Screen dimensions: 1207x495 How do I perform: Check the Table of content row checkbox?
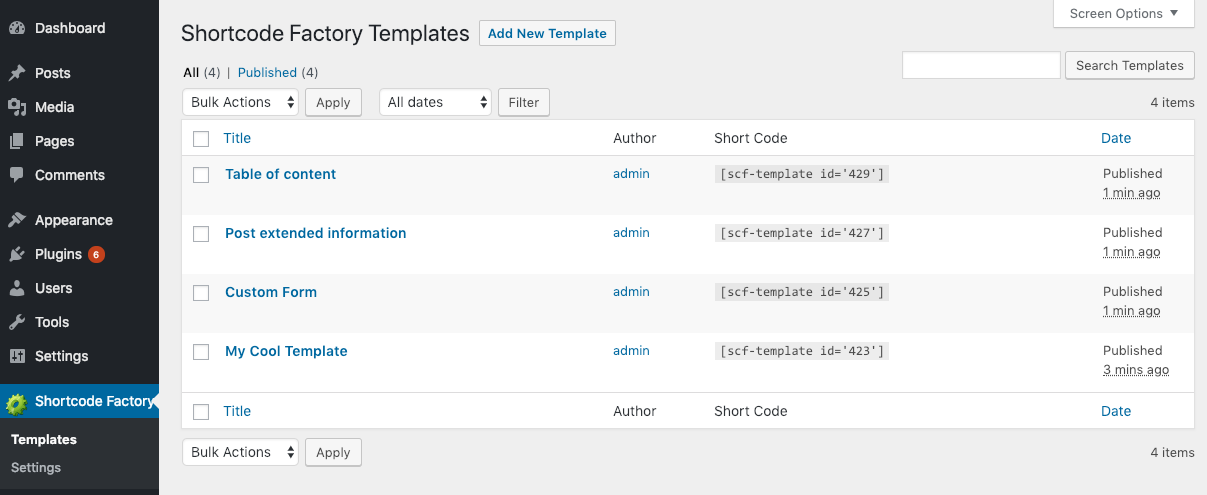[x=201, y=175]
